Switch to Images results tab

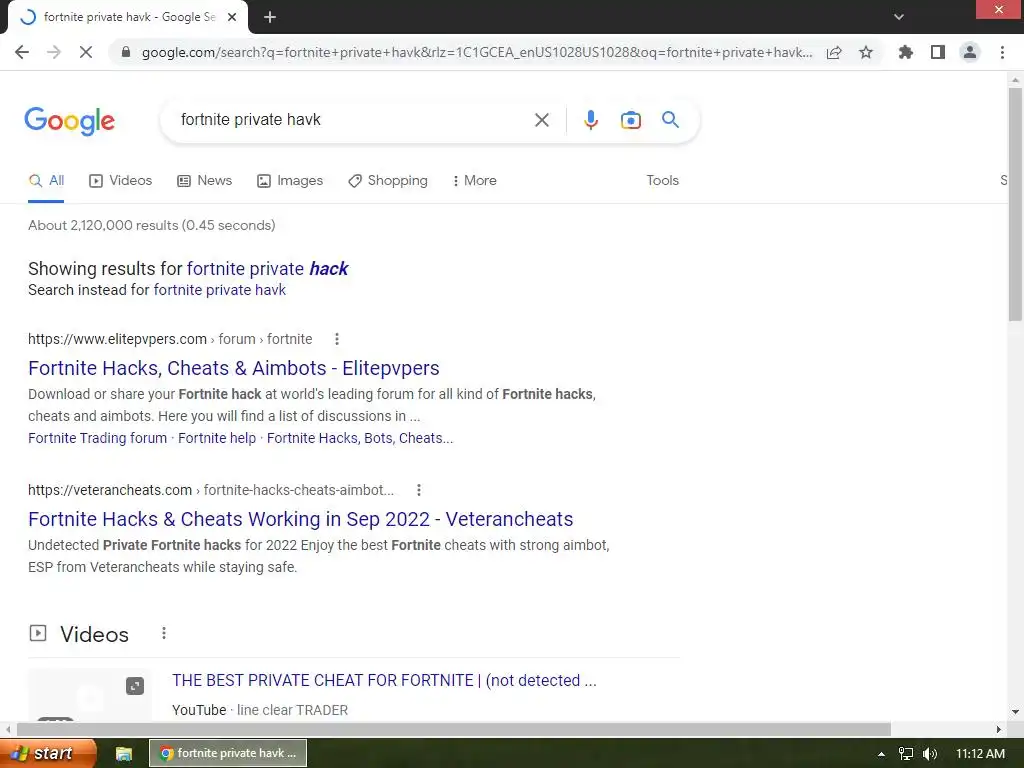[290, 181]
